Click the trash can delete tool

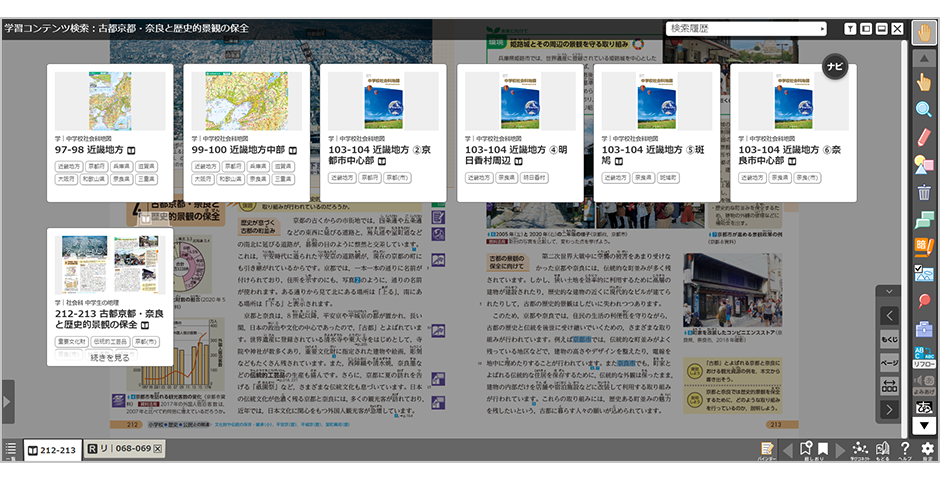(x=924, y=192)
